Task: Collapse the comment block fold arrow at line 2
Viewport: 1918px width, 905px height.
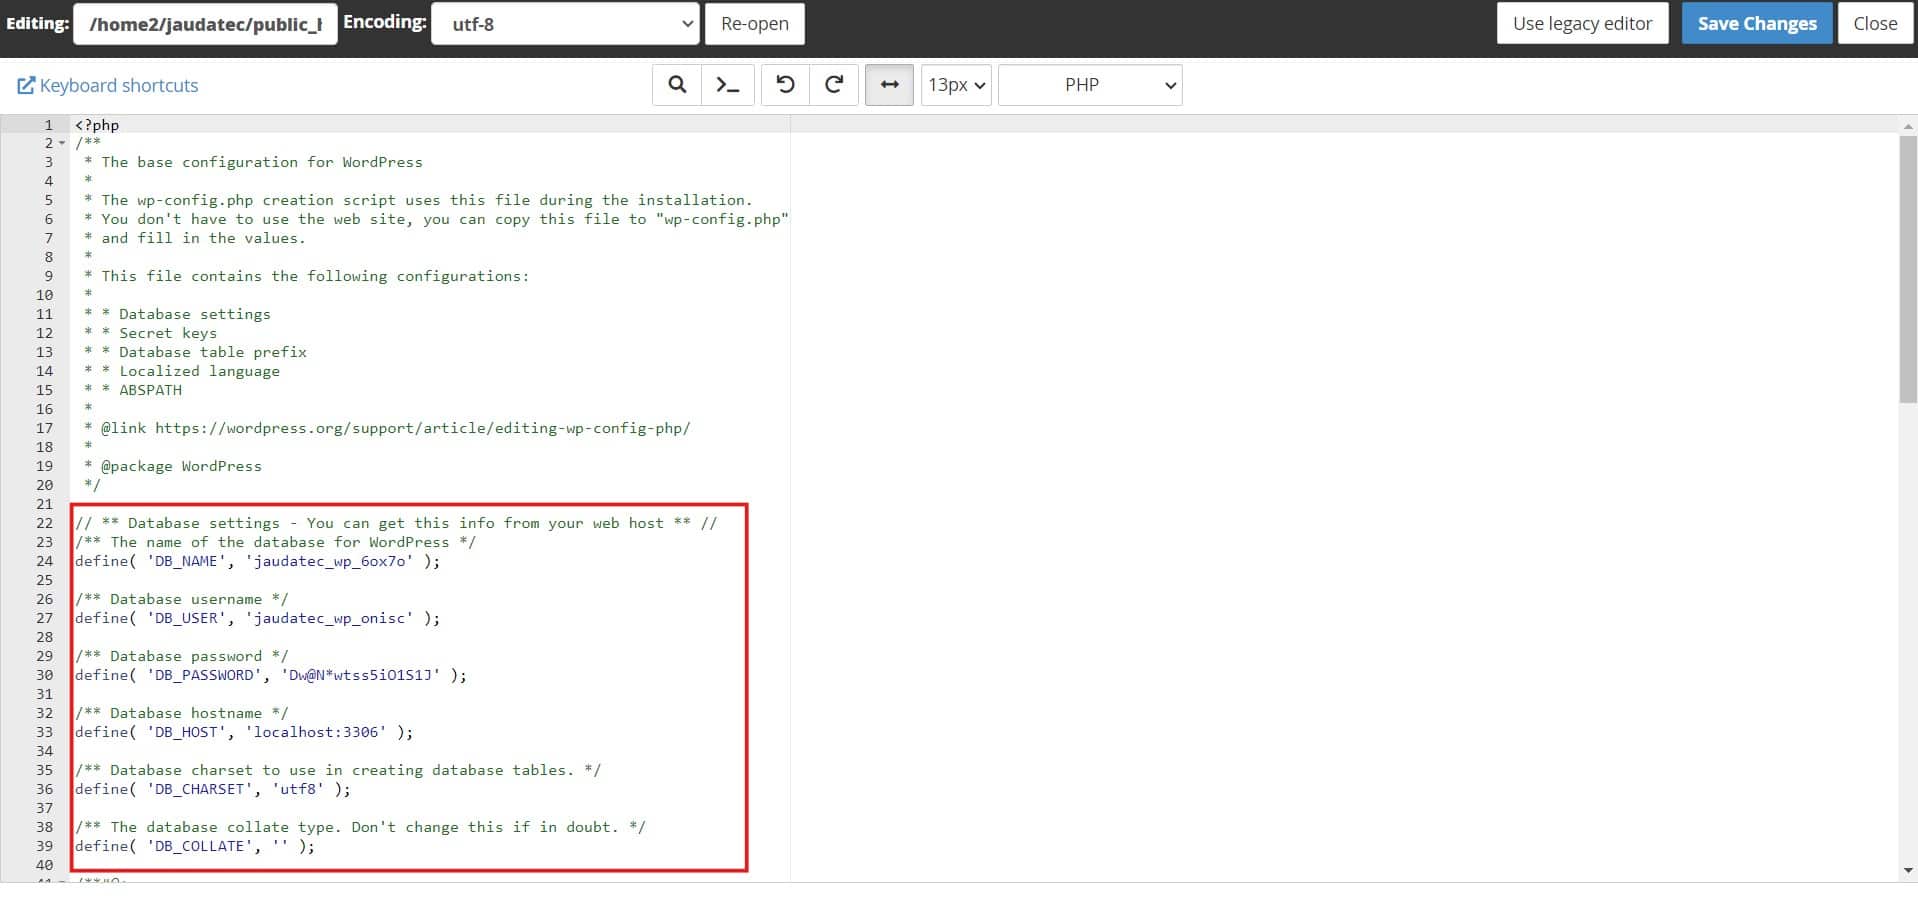Action: [x=62, y=143]
